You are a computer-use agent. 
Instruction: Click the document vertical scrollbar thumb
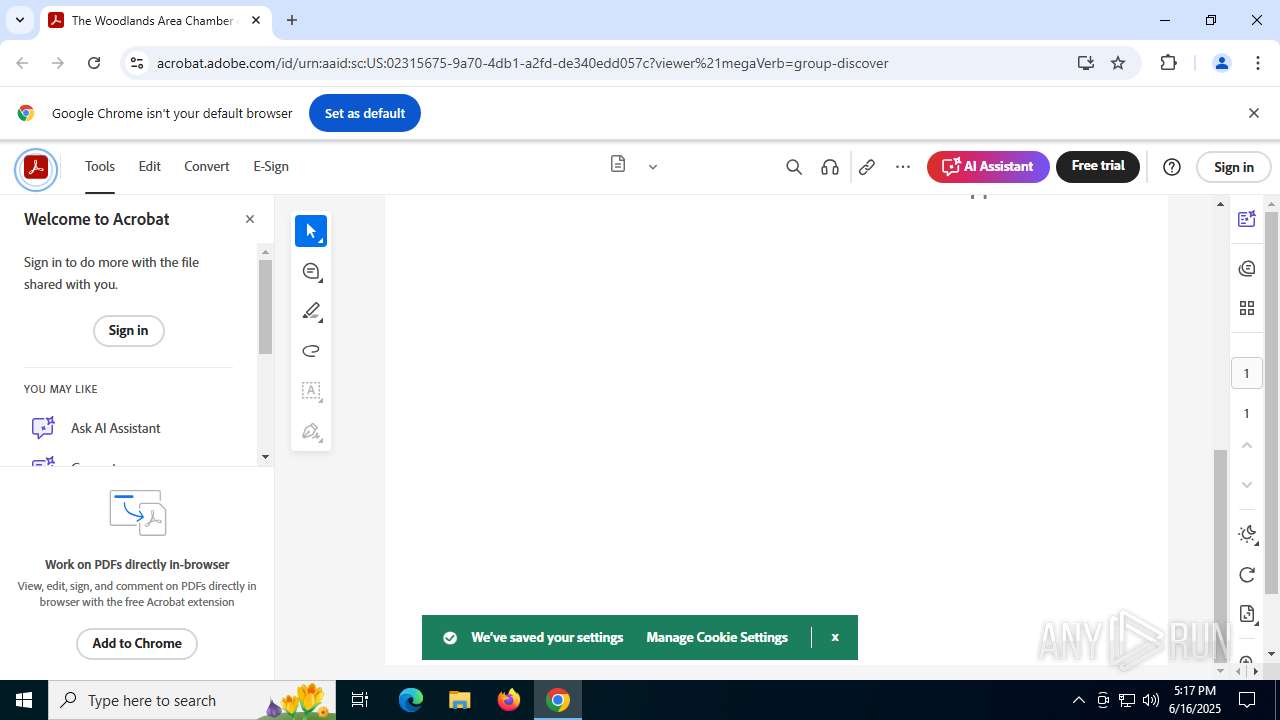coord(1220,555)
